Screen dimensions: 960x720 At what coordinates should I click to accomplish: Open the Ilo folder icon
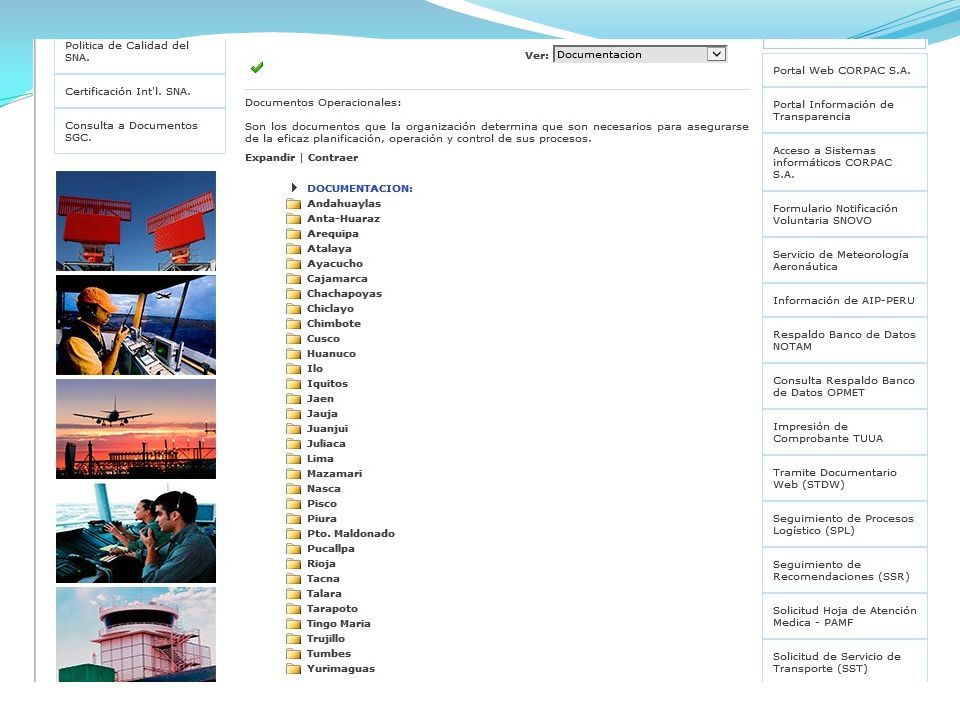tap(293, 369)
